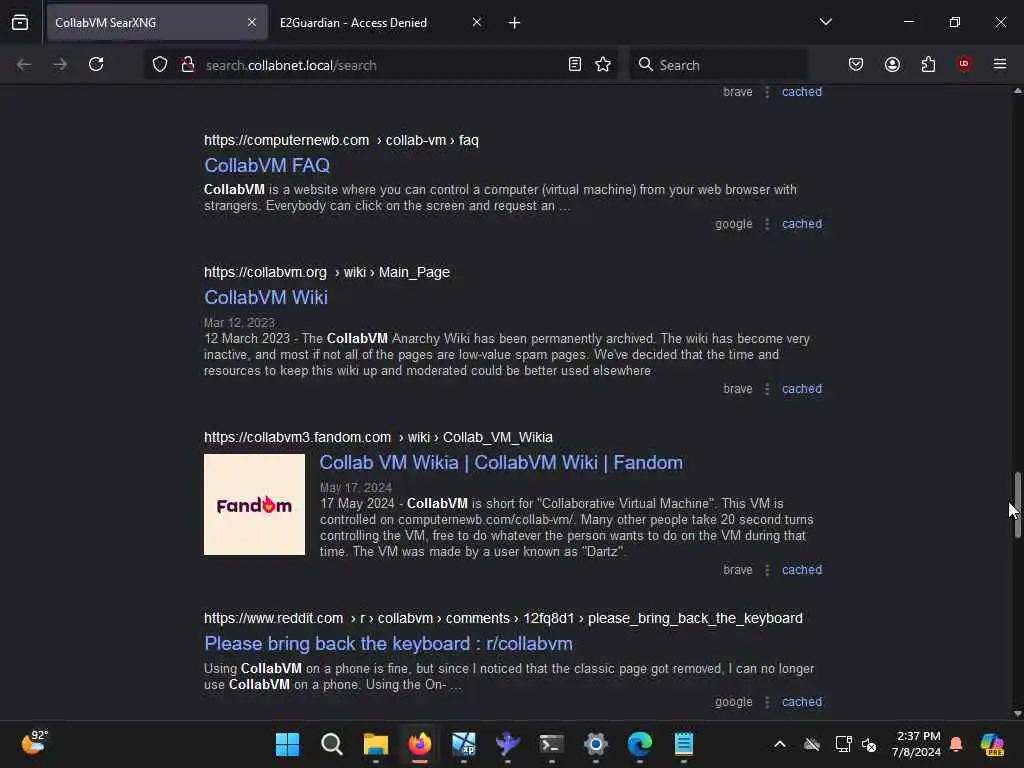Open the CollabVM Wiki result
Image resolution: width=1024 pixels, height=768 pixels.
pos(266,298)
